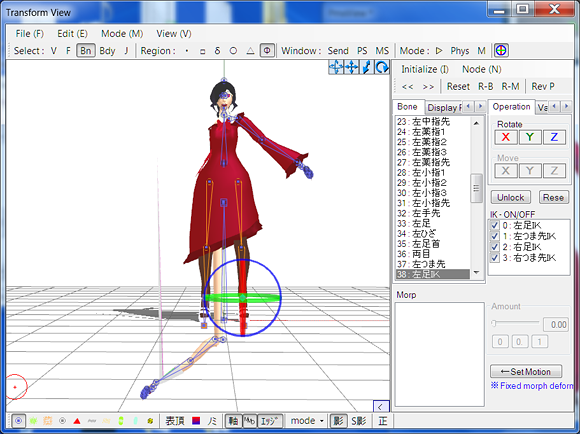Click the red triangle icon in bottom toolbar
580x434 pixels.
pyautogui.click(x=77, y=421)
